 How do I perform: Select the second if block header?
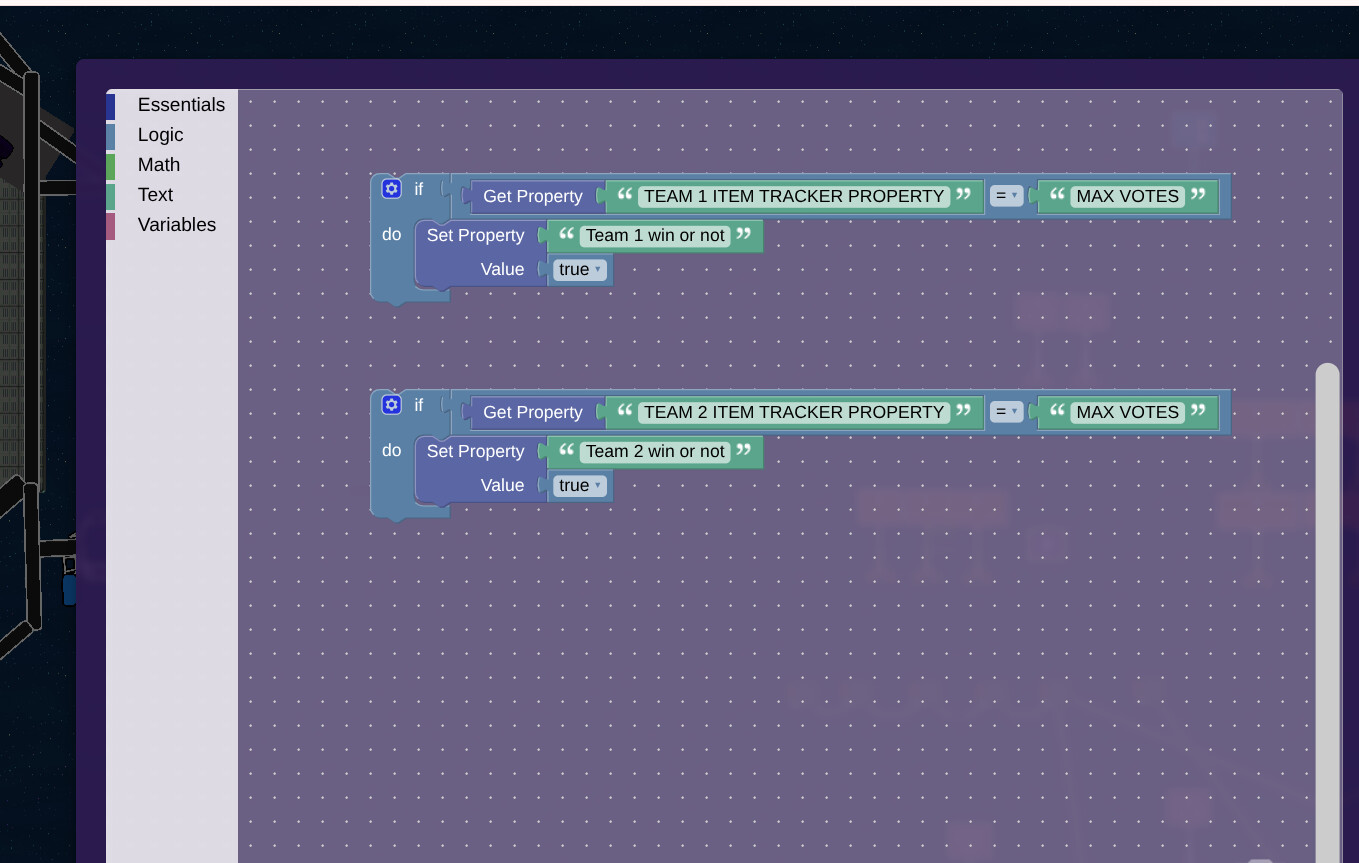coord(419,404)
